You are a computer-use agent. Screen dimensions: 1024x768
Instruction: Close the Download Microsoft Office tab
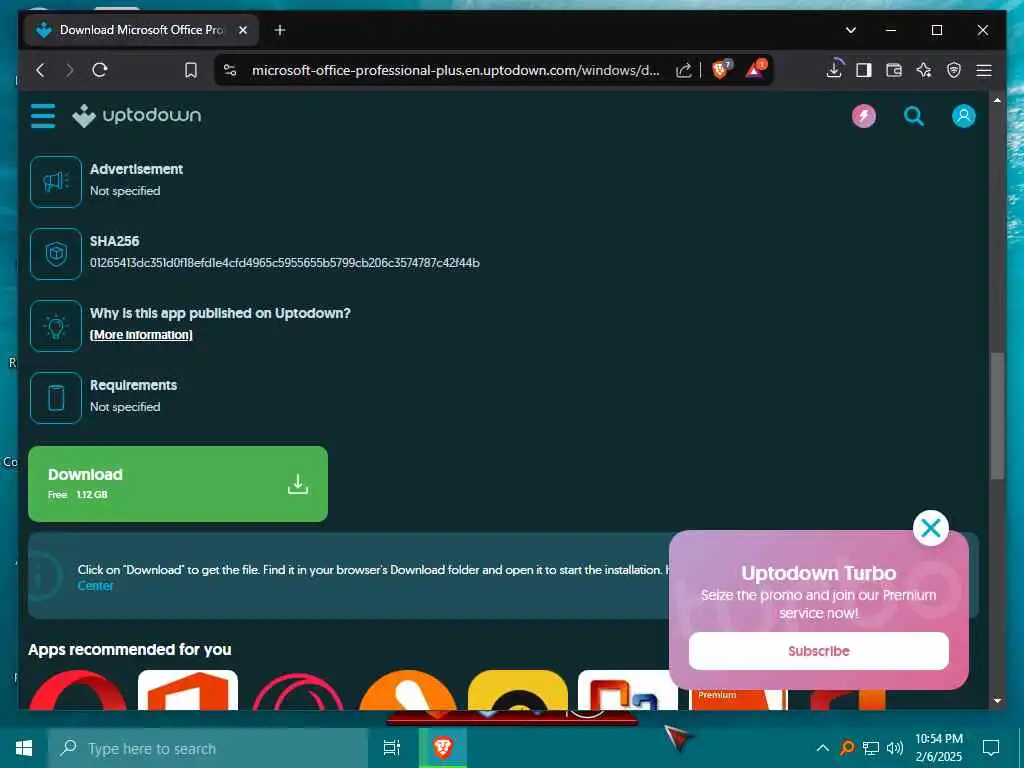tap(243, 30)
